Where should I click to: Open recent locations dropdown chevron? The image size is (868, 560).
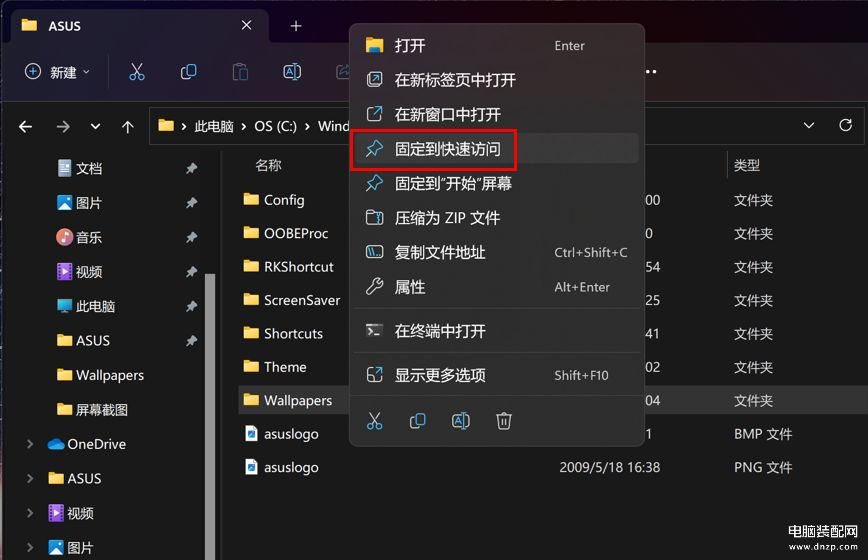coord(96,127)
